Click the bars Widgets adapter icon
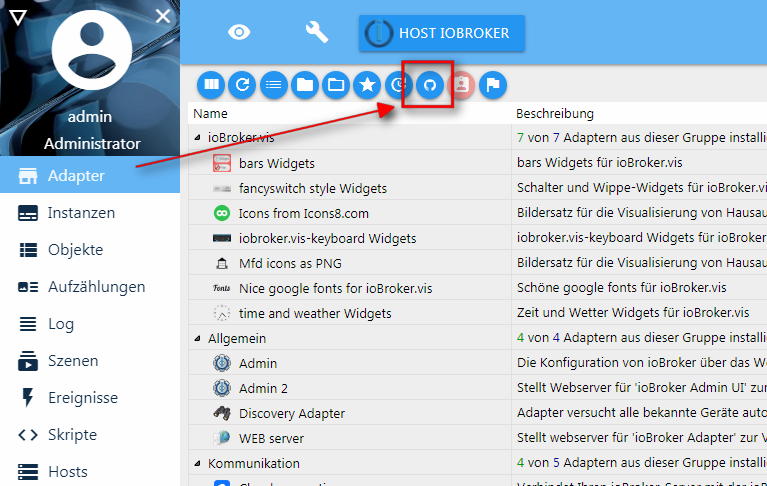 coord(222,163)
